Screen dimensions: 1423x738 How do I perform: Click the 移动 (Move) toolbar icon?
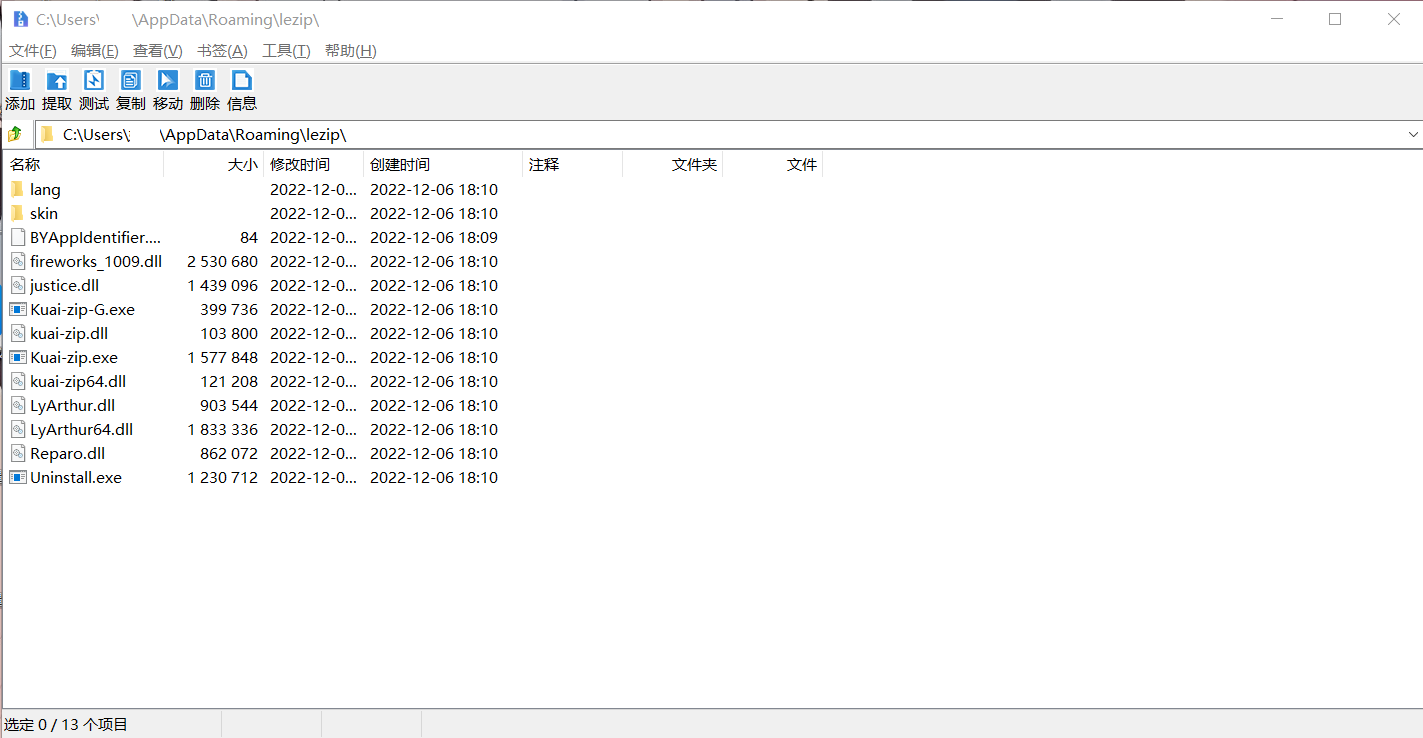click(x=168, y=81)
